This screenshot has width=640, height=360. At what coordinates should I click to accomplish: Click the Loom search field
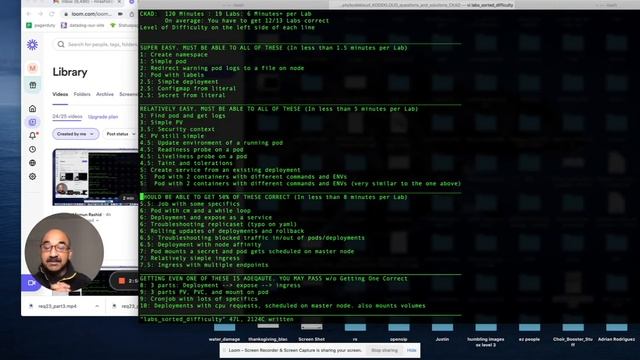[x=96, y=44]
